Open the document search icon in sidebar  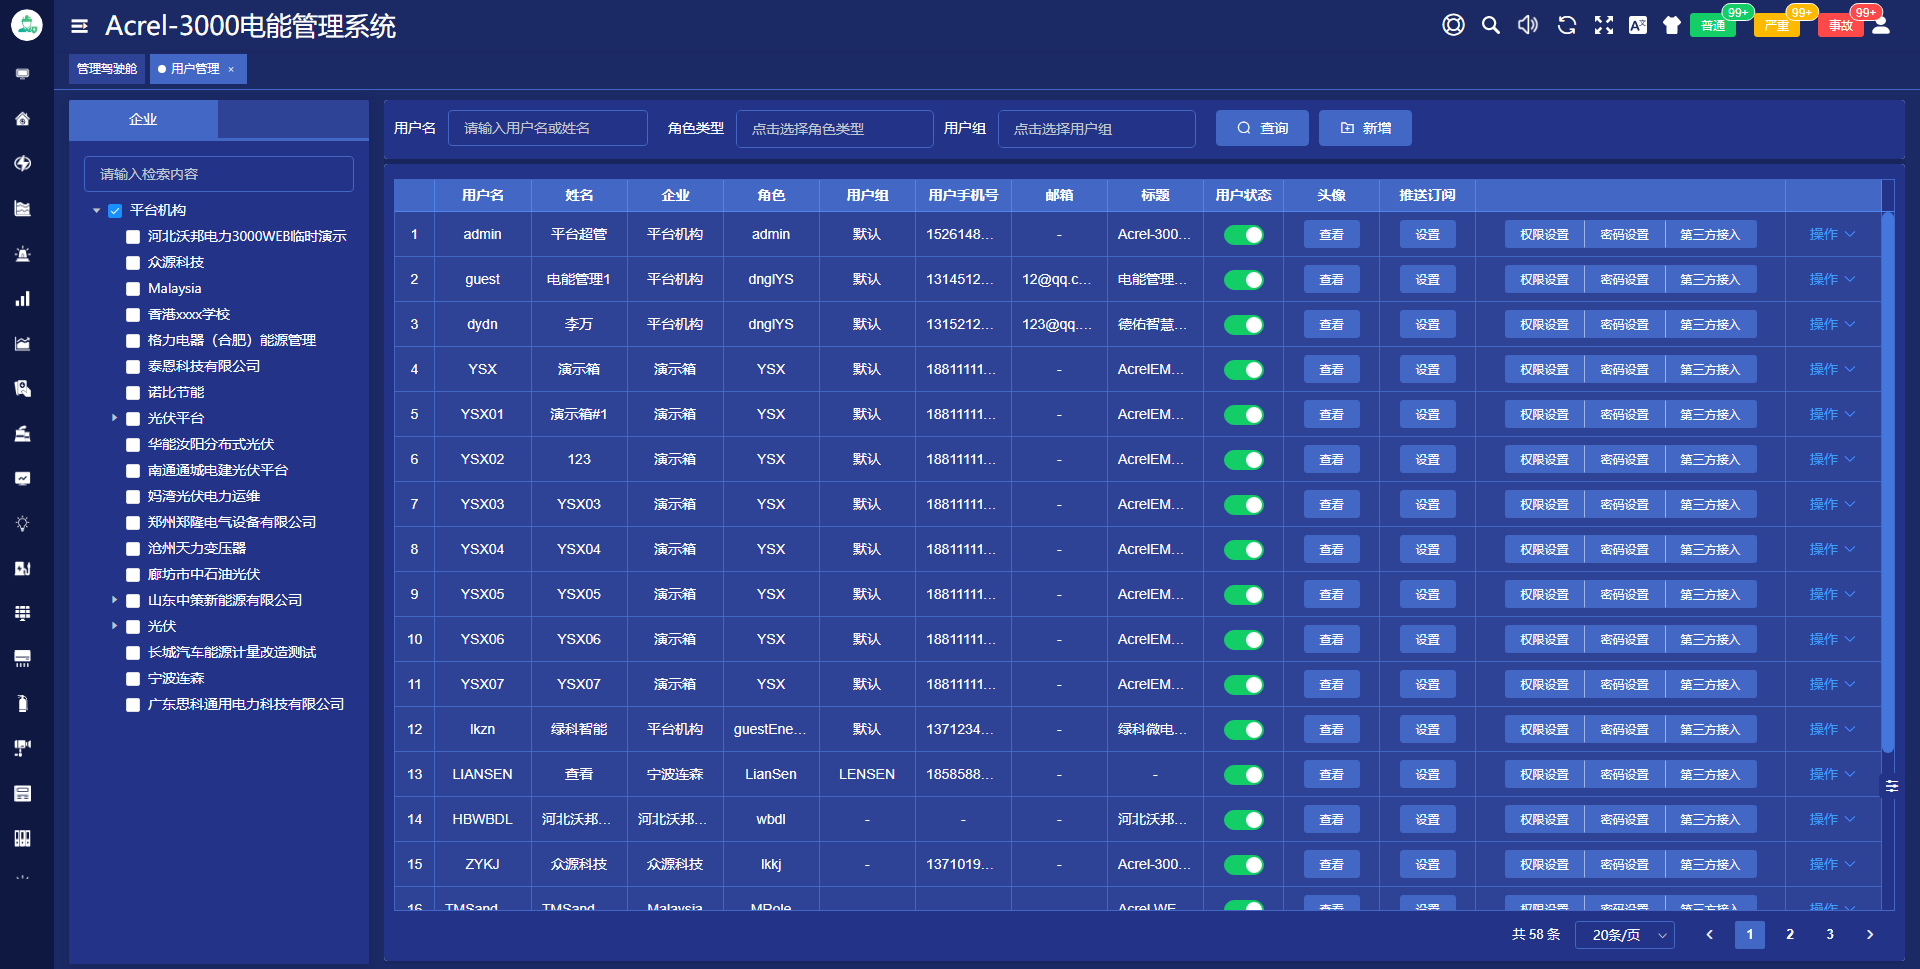(x=23, y=388)
